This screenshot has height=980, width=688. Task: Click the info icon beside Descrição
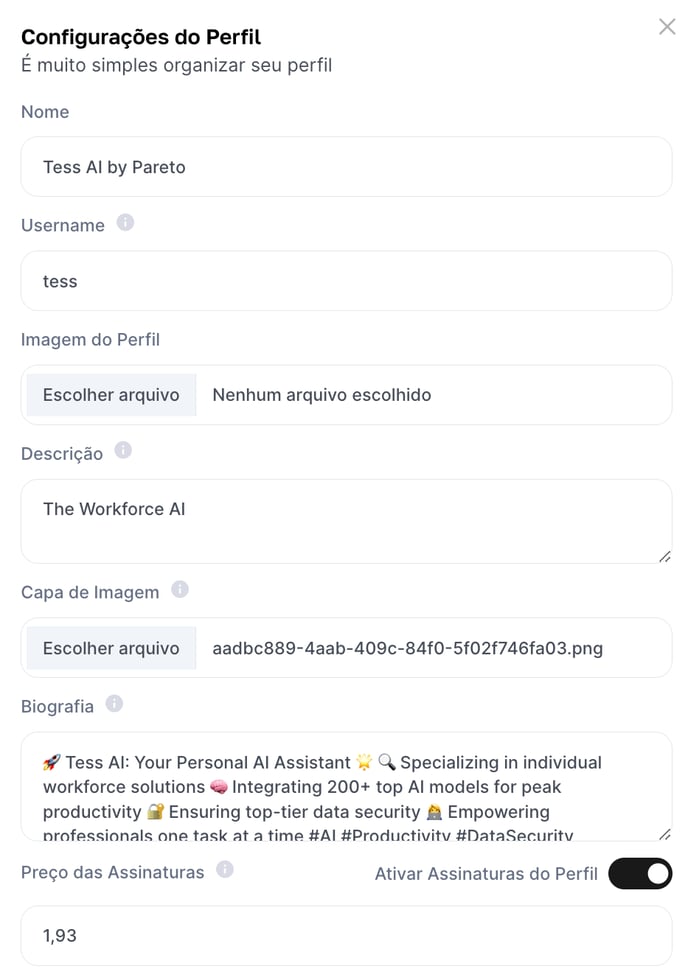coord(123,450)
